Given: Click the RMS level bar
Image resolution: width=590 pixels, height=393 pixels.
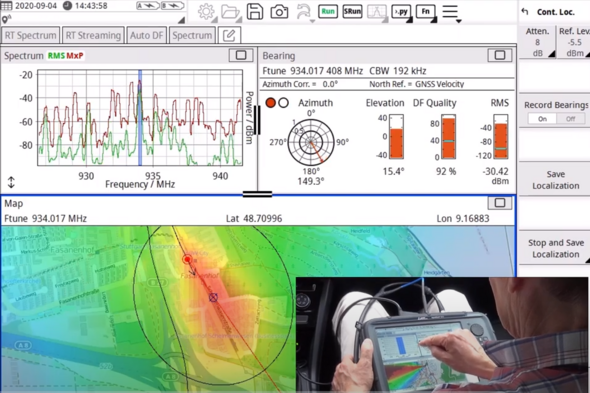Looking at the screenshot, I should tap(501, 137).
